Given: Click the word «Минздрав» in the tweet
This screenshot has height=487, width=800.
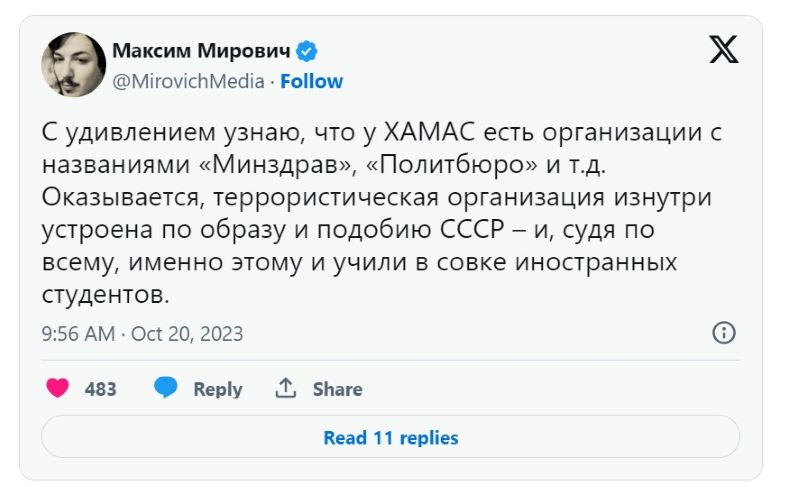Looking at the screenshot, I should (259, 164).
